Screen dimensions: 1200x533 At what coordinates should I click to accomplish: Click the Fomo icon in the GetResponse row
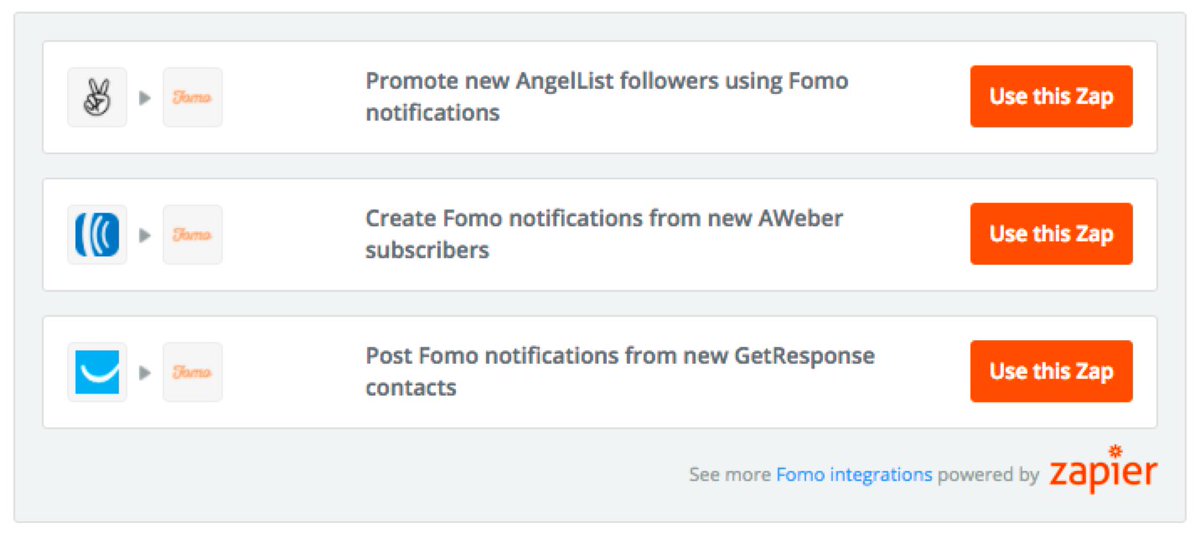(192, 372)
